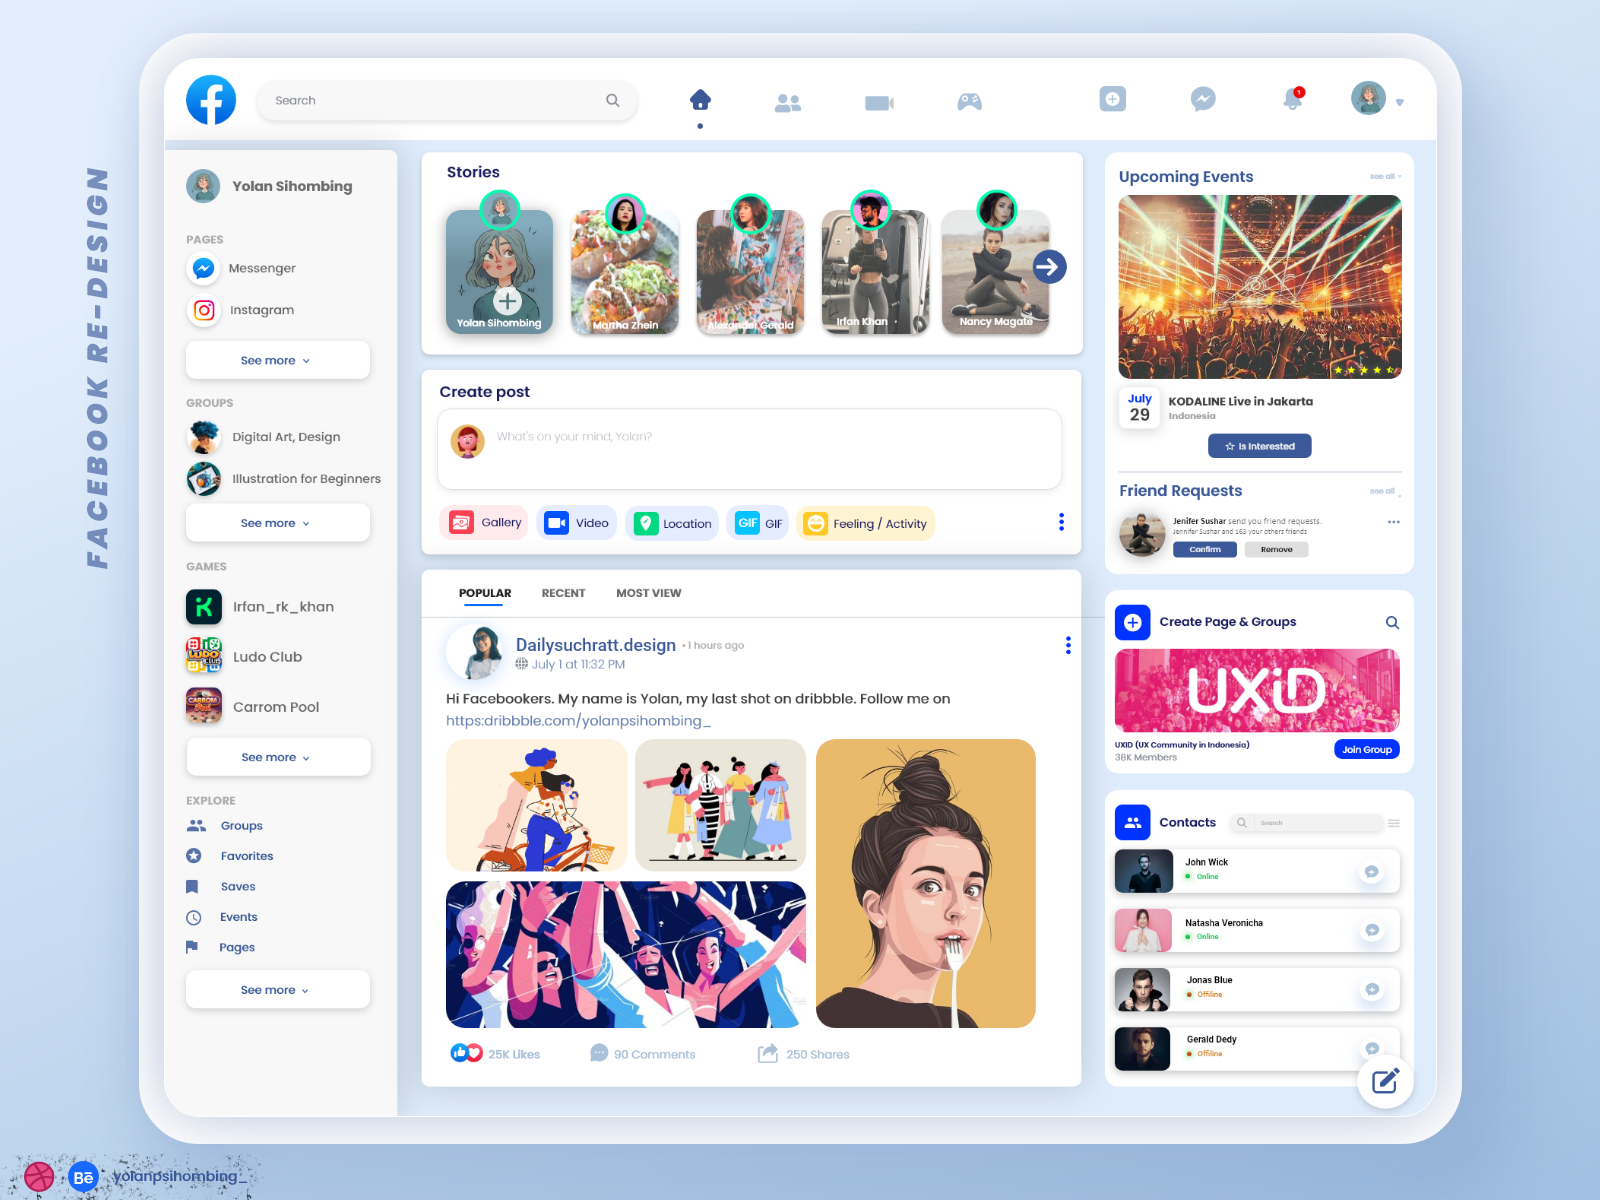
Task: Join the UXID community group
Action: coord(1367,749)
